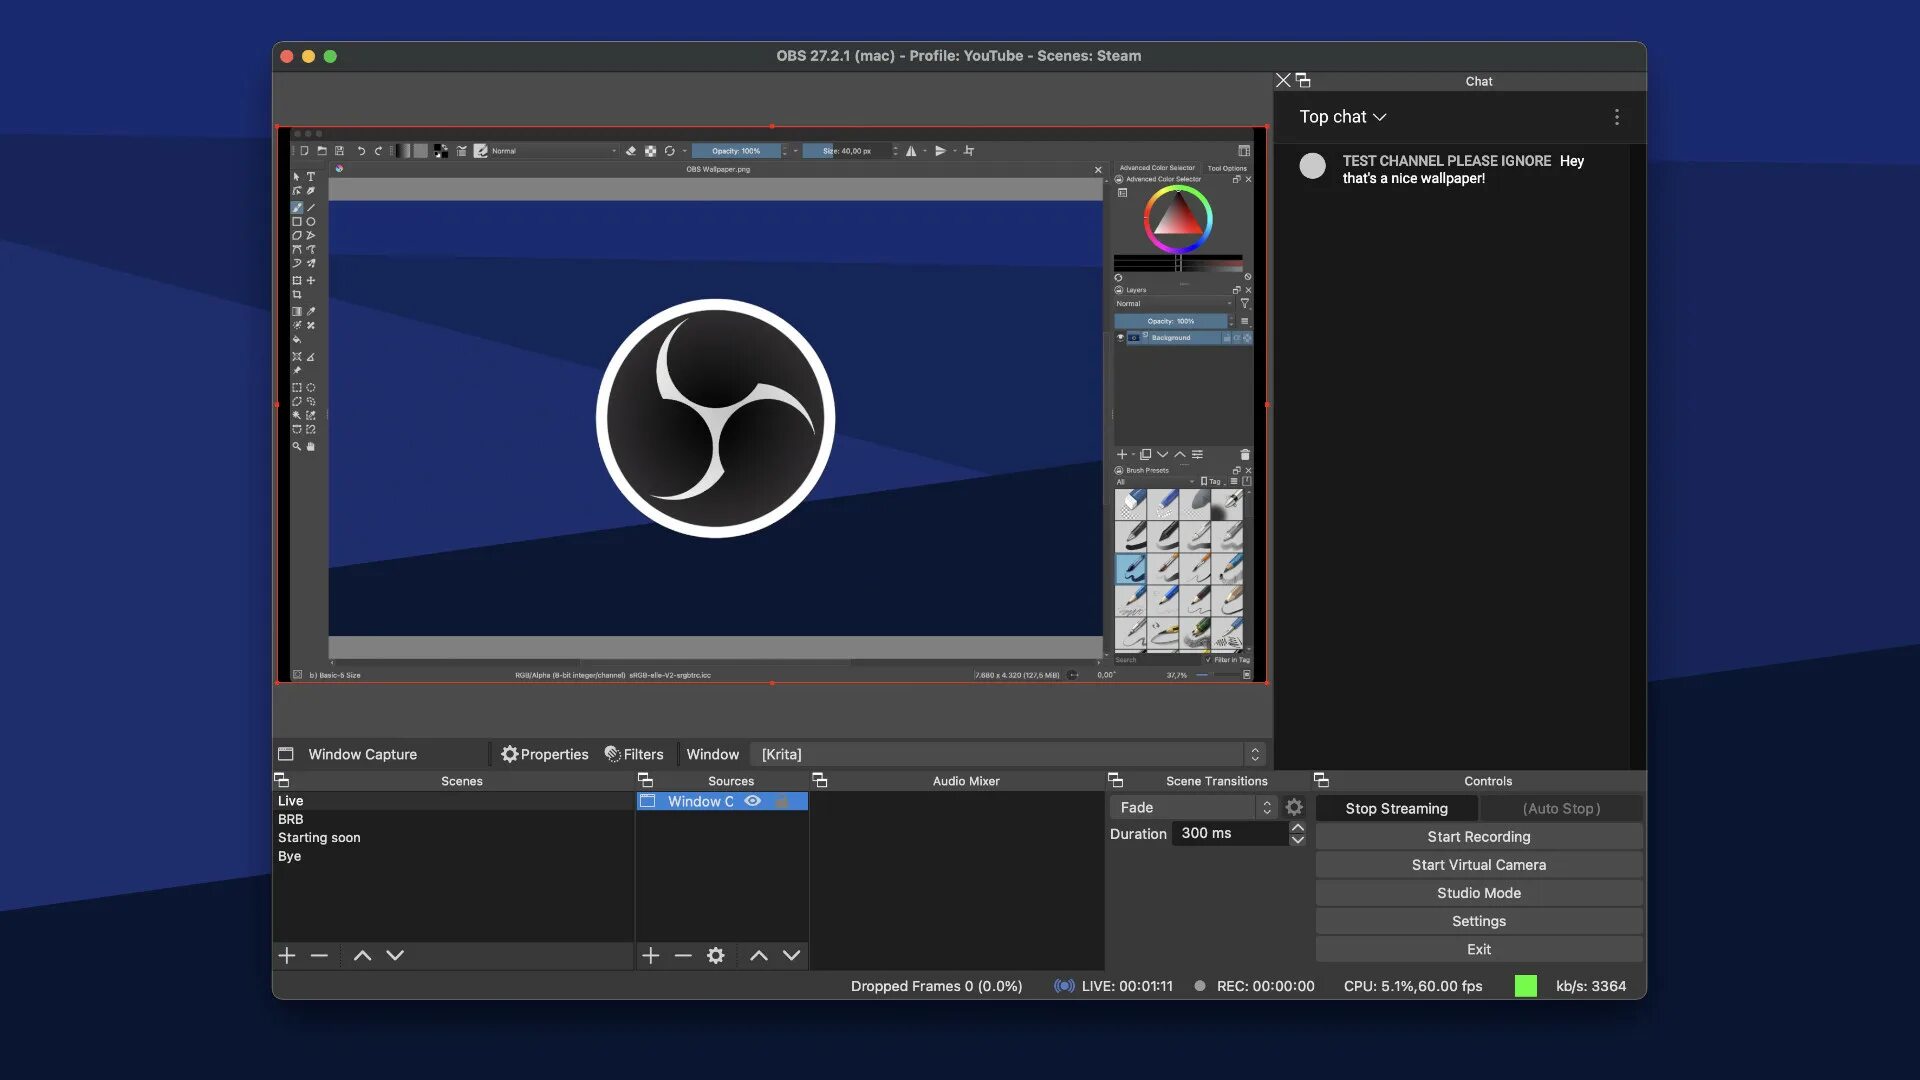Toggle visibility of Window Capture source
1920x1080 pixels.
tap(752, 802)
